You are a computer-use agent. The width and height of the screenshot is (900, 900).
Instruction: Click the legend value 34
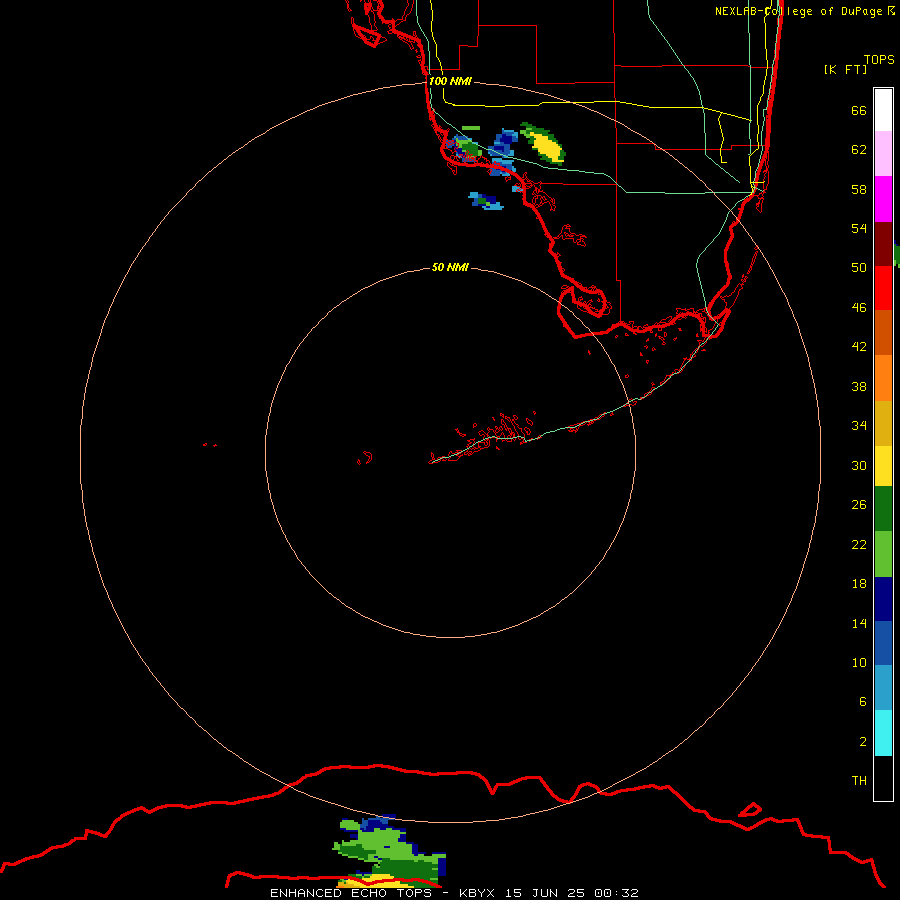point(859,425)
